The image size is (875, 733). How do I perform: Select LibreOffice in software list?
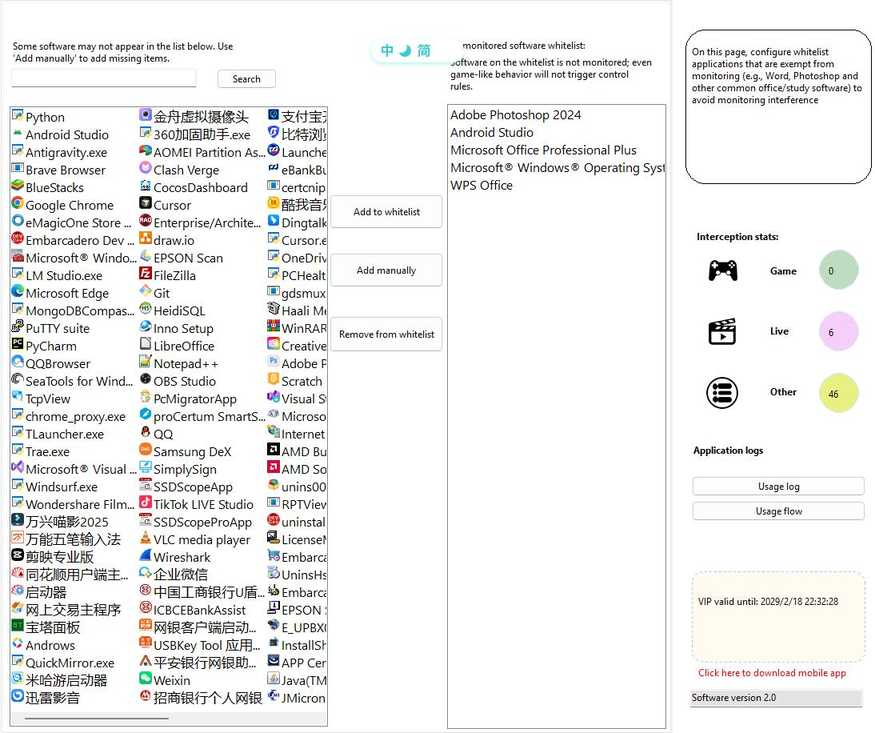coord(177,346)
